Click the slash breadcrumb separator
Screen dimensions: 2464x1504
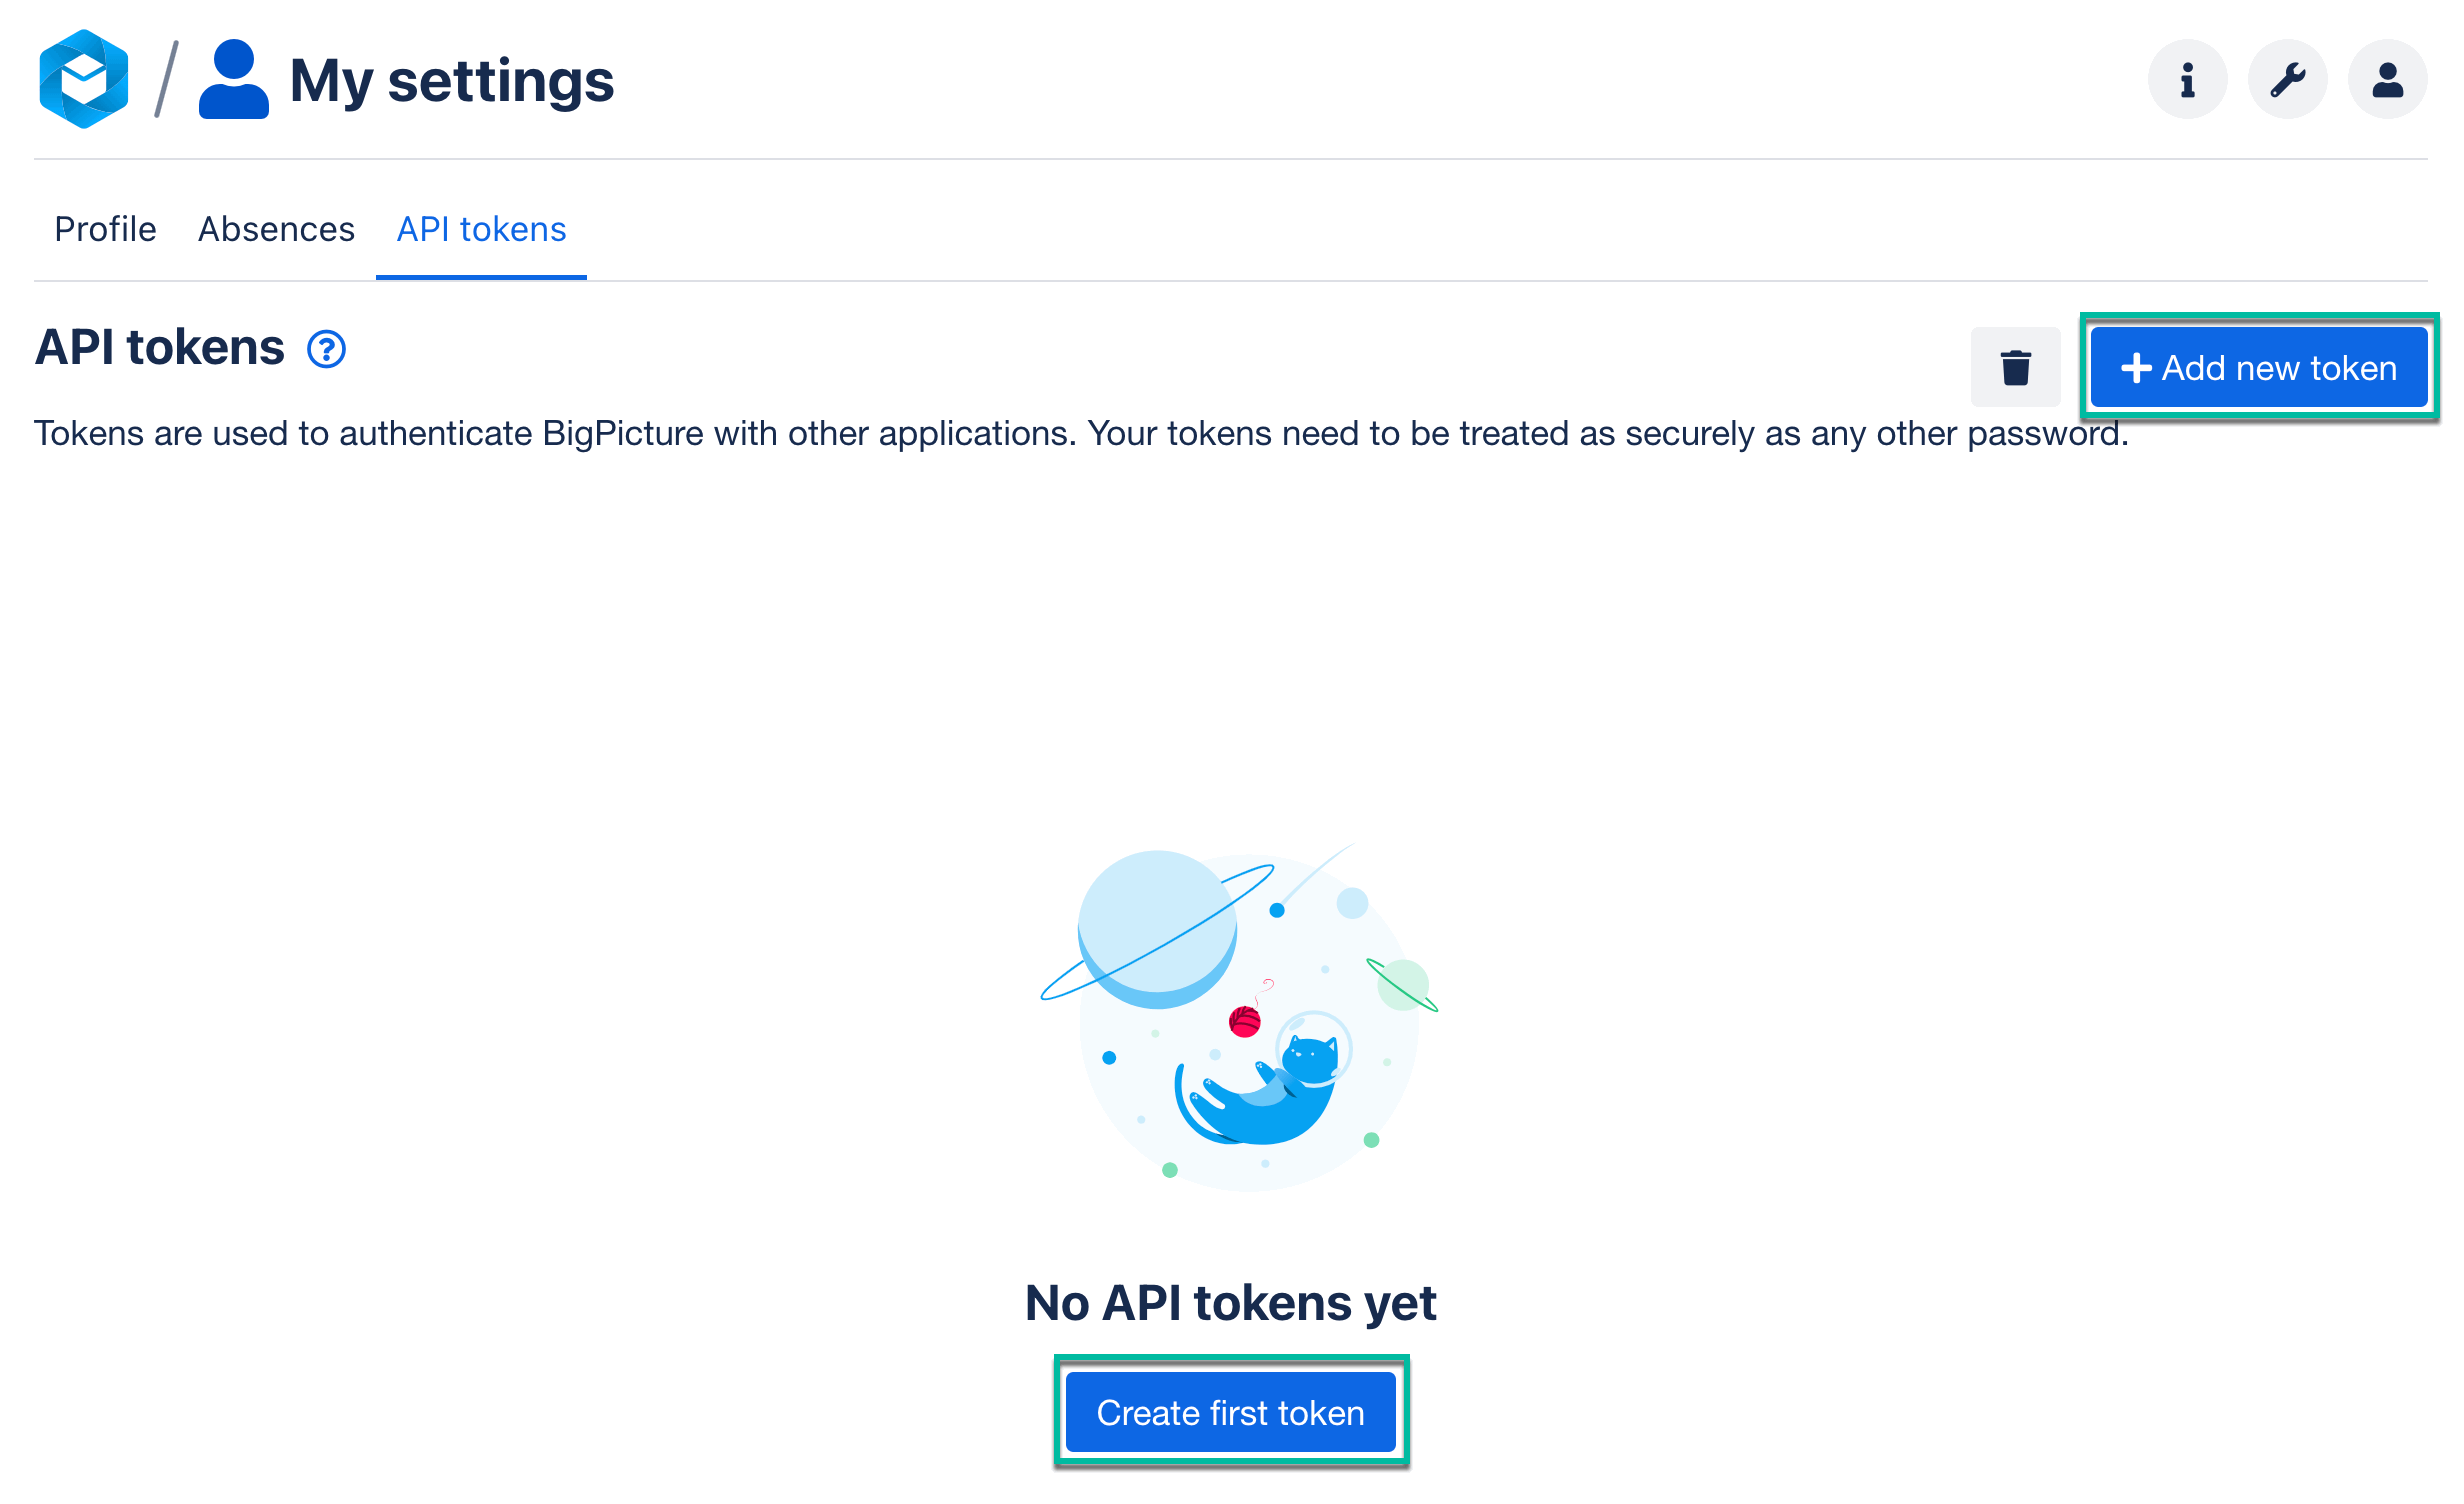point(167,80)
